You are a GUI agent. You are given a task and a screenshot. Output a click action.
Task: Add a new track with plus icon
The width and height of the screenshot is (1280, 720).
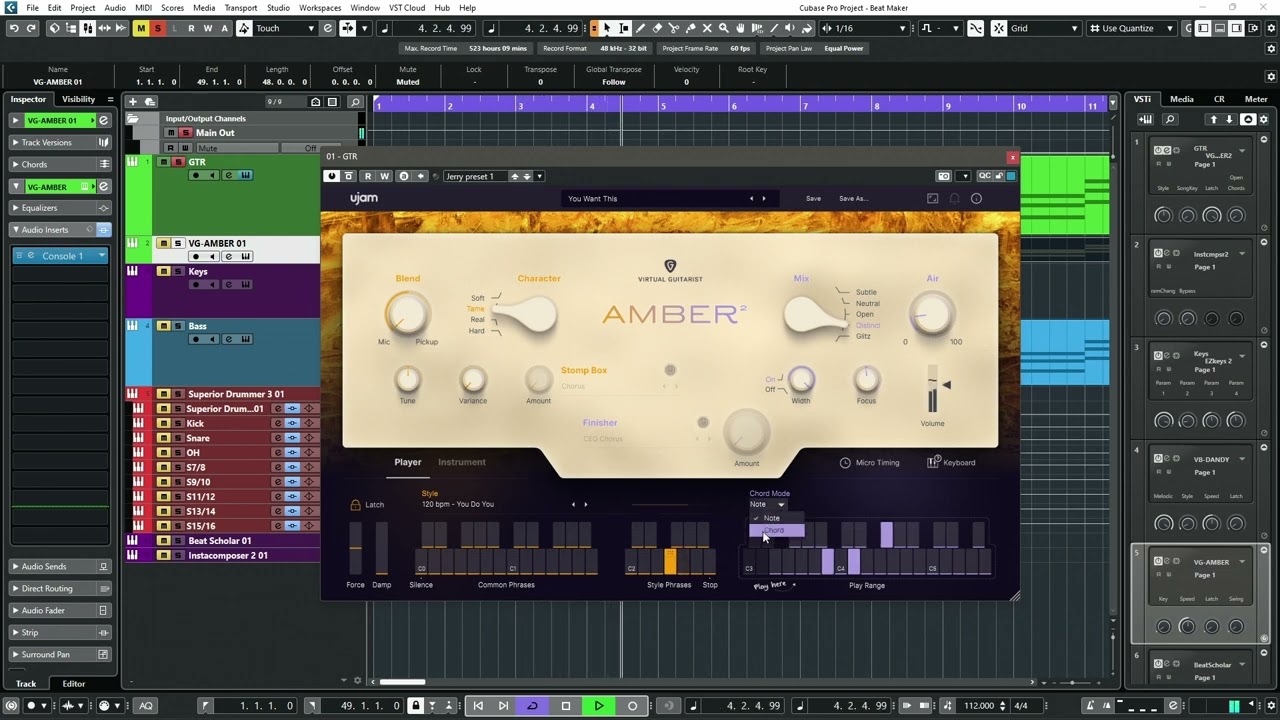pos(132,101)
